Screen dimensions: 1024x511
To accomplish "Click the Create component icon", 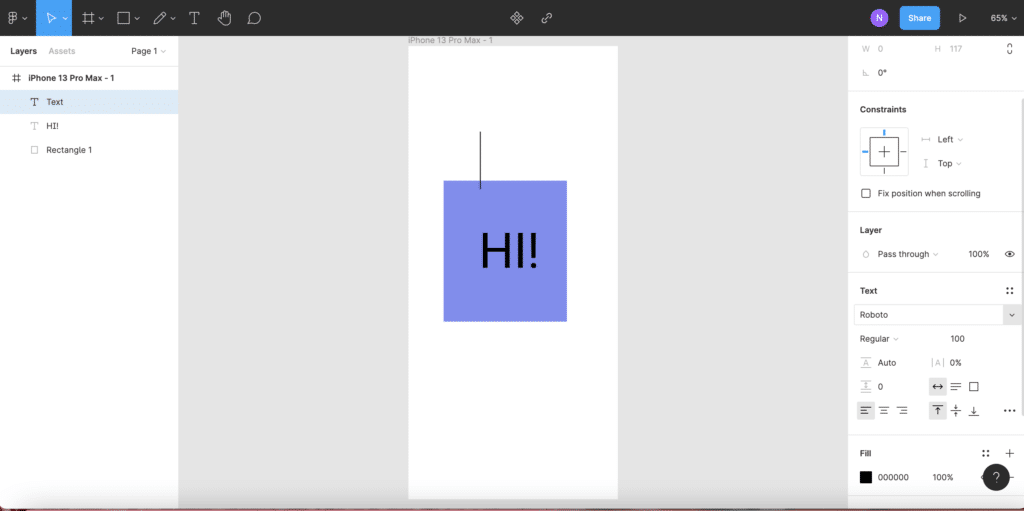I will 517,18.
